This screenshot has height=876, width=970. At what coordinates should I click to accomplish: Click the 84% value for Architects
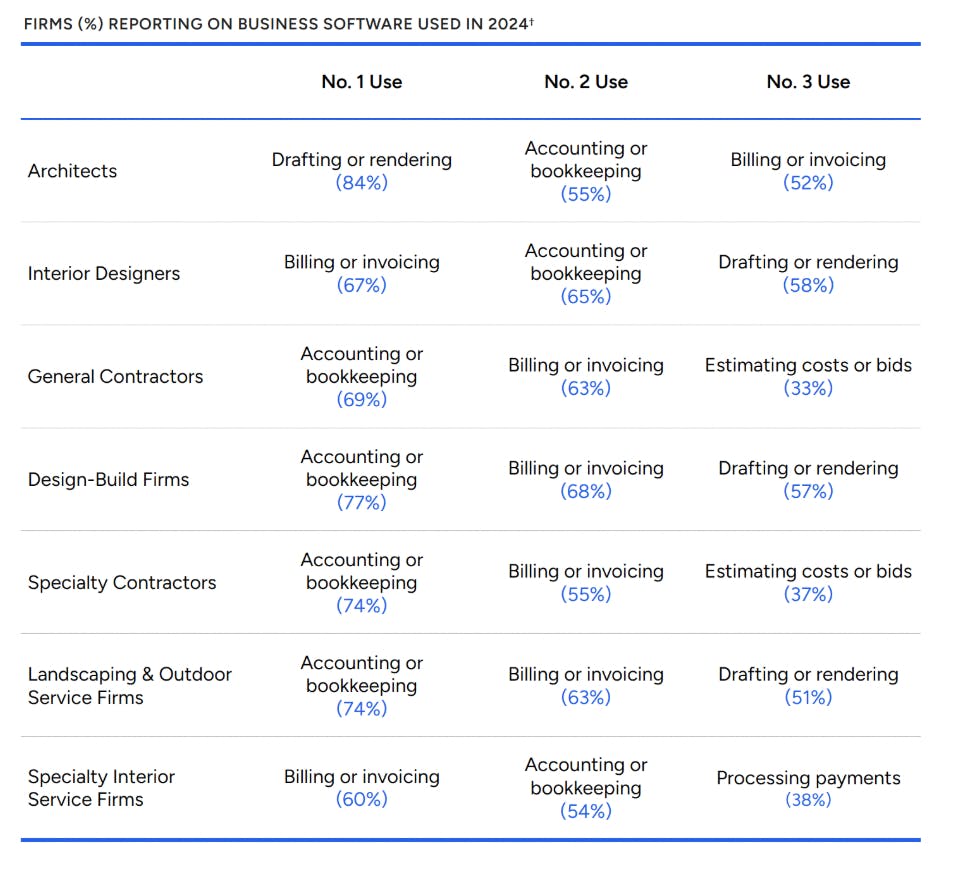pos(362,183)
